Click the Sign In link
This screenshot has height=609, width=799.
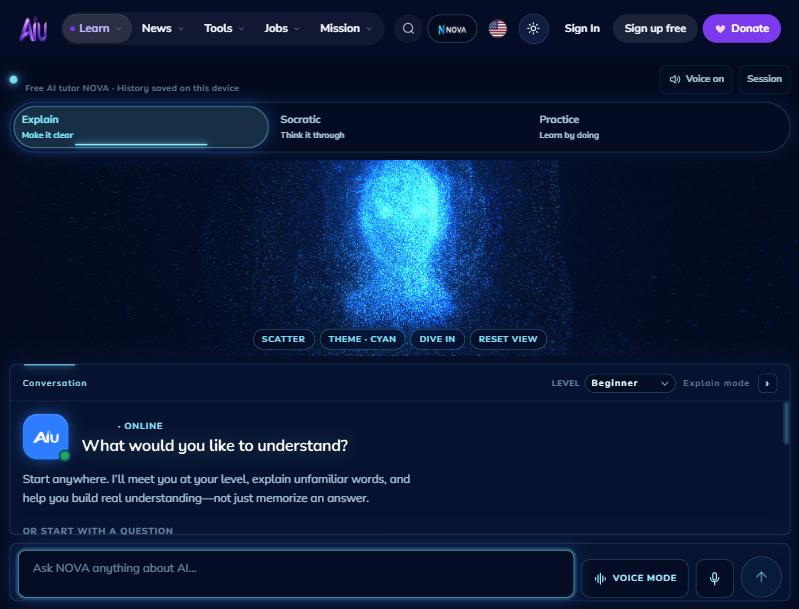(582, 29)
